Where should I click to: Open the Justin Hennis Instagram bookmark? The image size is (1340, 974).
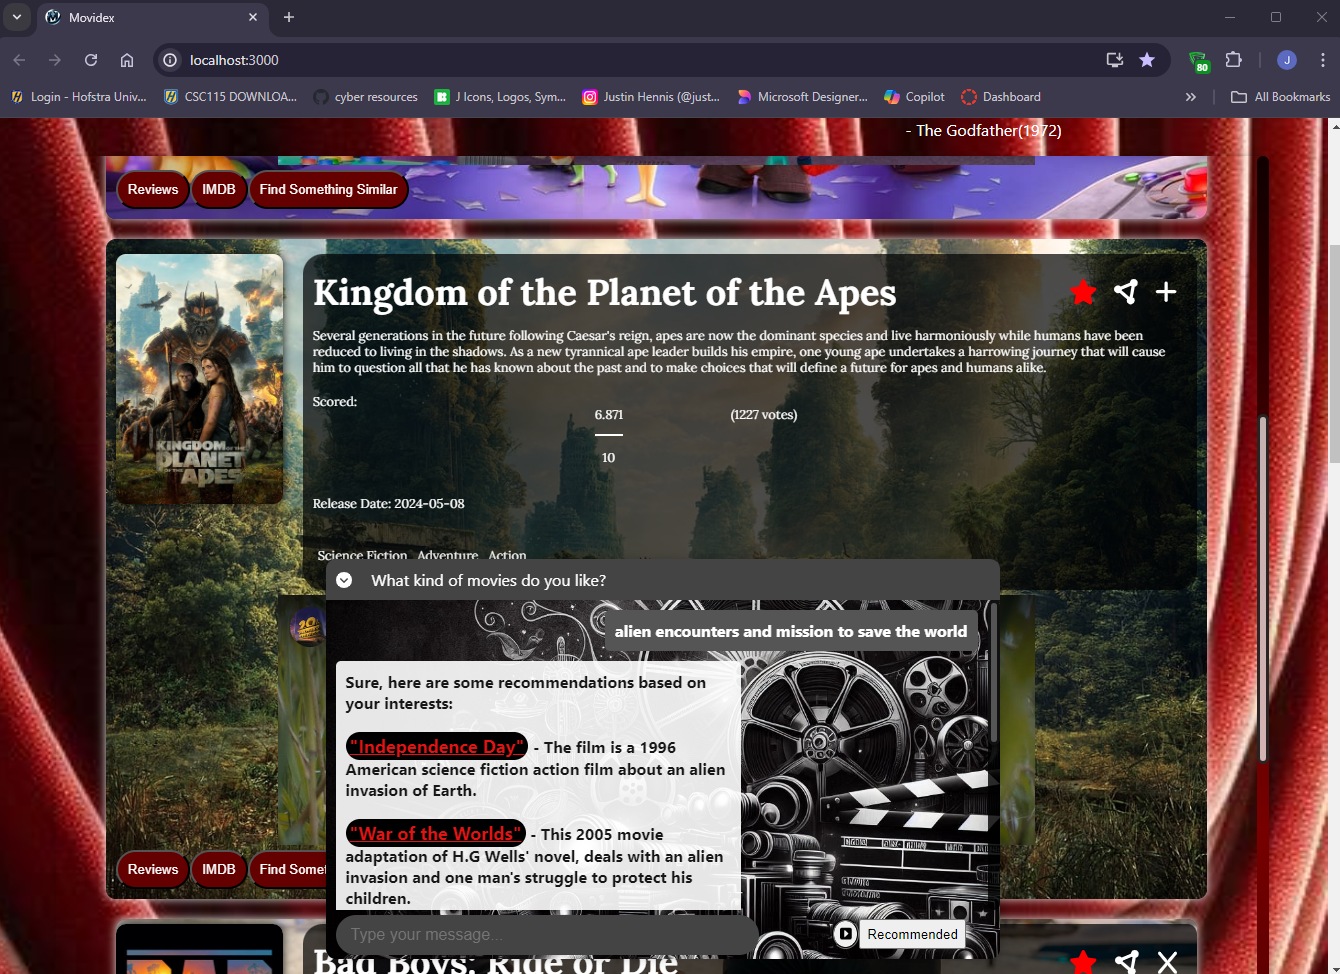pos(652,97)
